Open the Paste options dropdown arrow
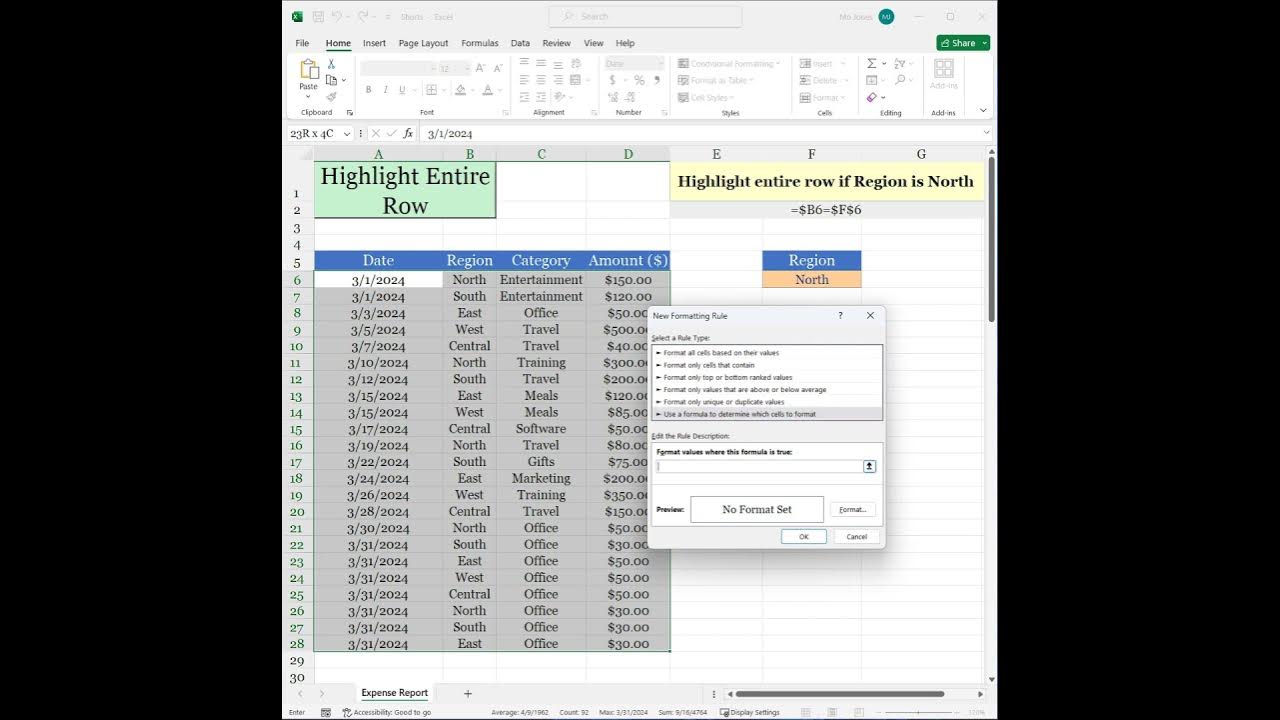This screenshot has width=1280, height=720. coord(308,96)
